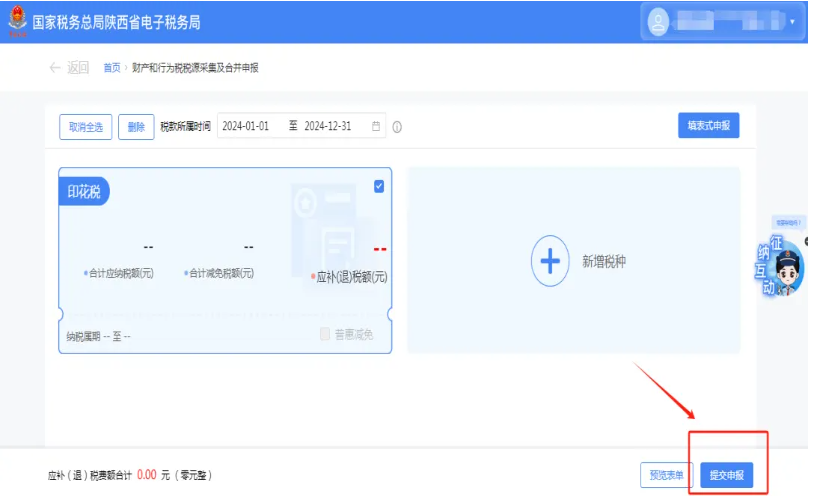Click the 取消全选 button
The height and width of the screenshot is (499, 817).
(86, 127)
